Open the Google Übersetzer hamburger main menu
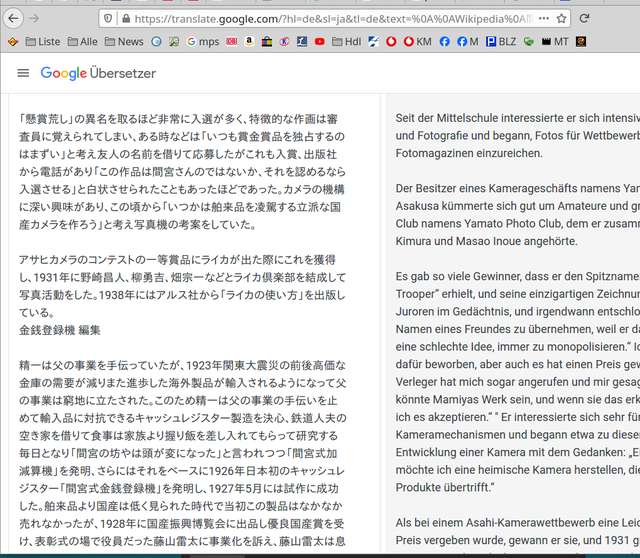 [x=23, y=73]
